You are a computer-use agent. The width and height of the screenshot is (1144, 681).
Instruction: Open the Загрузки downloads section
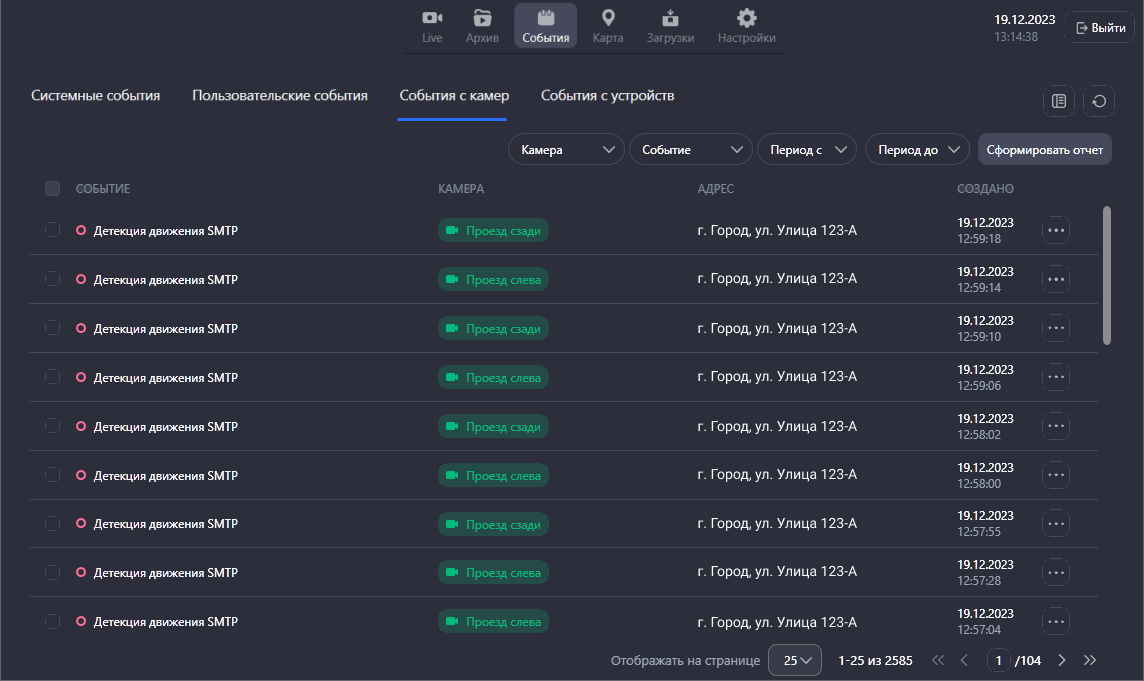click(x=670, y=26)
